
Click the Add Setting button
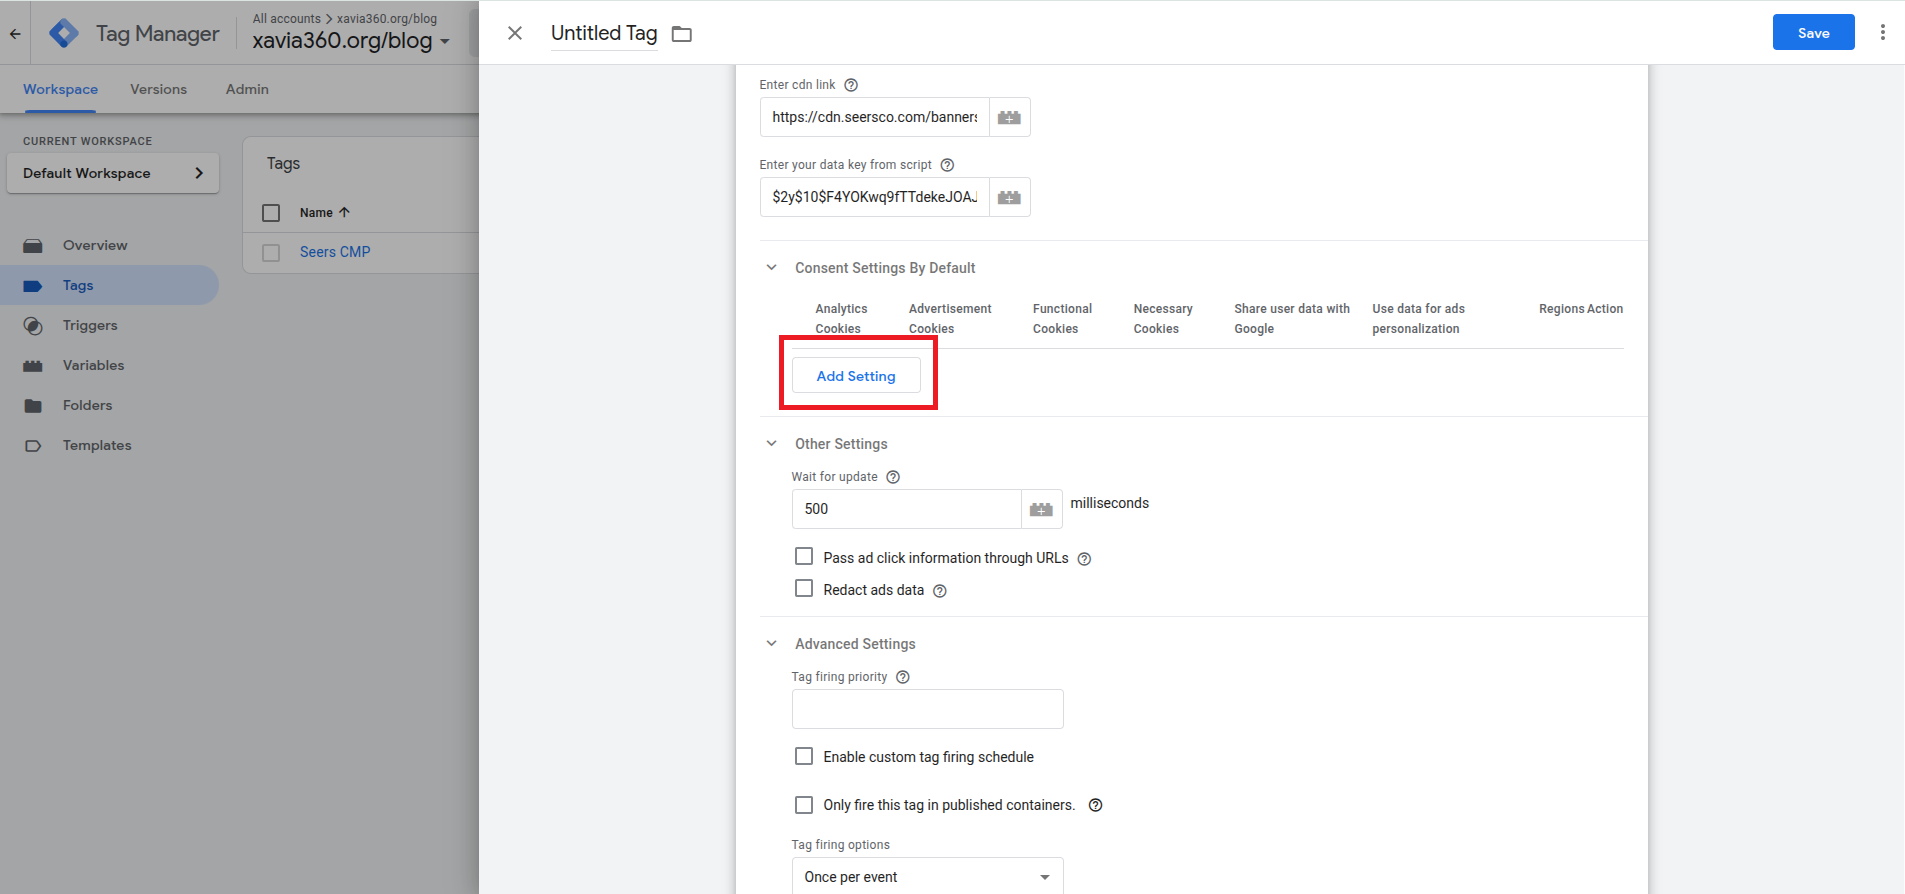[856, 376]
